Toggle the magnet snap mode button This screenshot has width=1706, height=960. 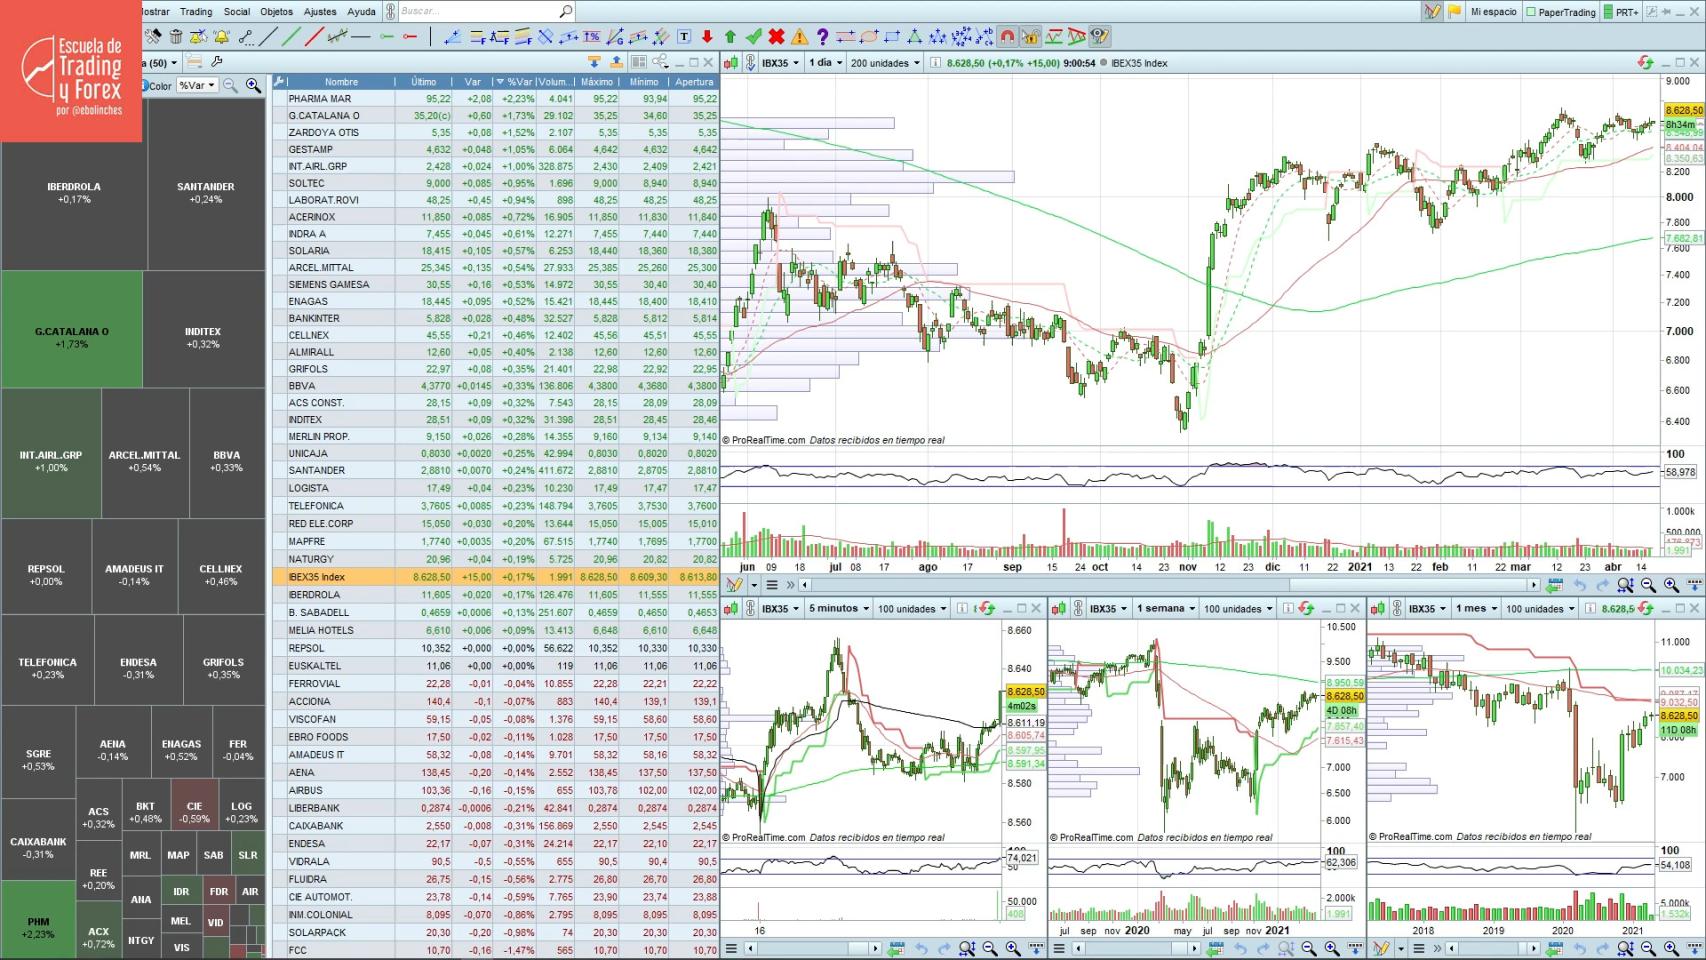1007,37
